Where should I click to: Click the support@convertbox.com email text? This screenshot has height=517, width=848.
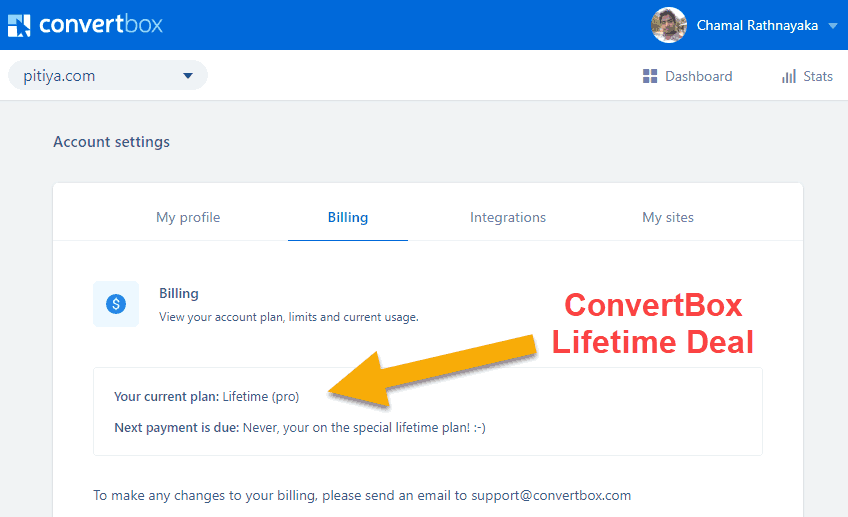551,495
